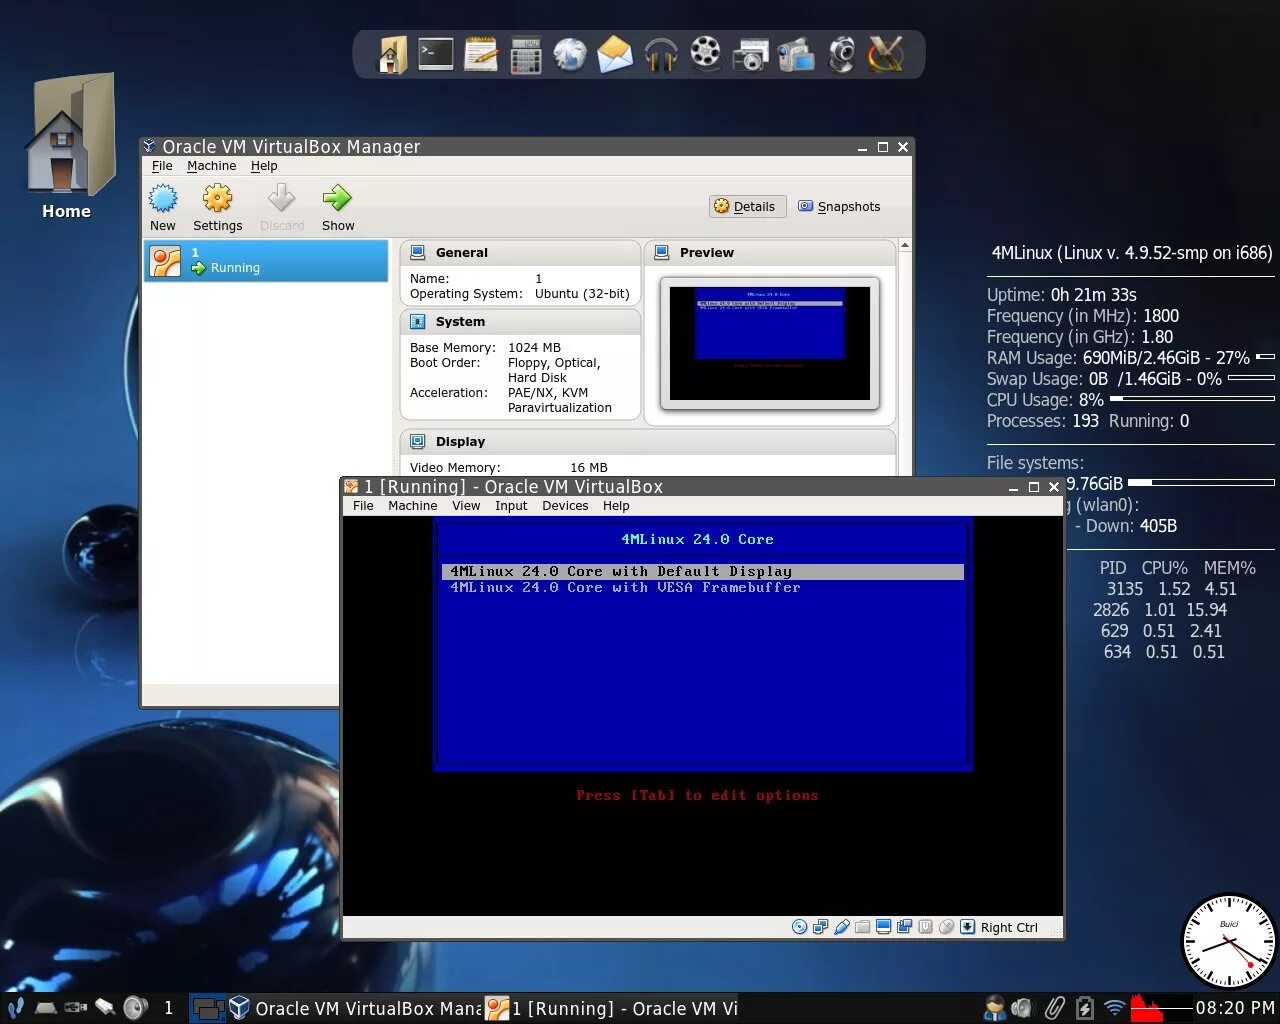Launch the web browser globe dock icon
The height and width of the screenshot is (1024, 1280).
pos(570,54)
